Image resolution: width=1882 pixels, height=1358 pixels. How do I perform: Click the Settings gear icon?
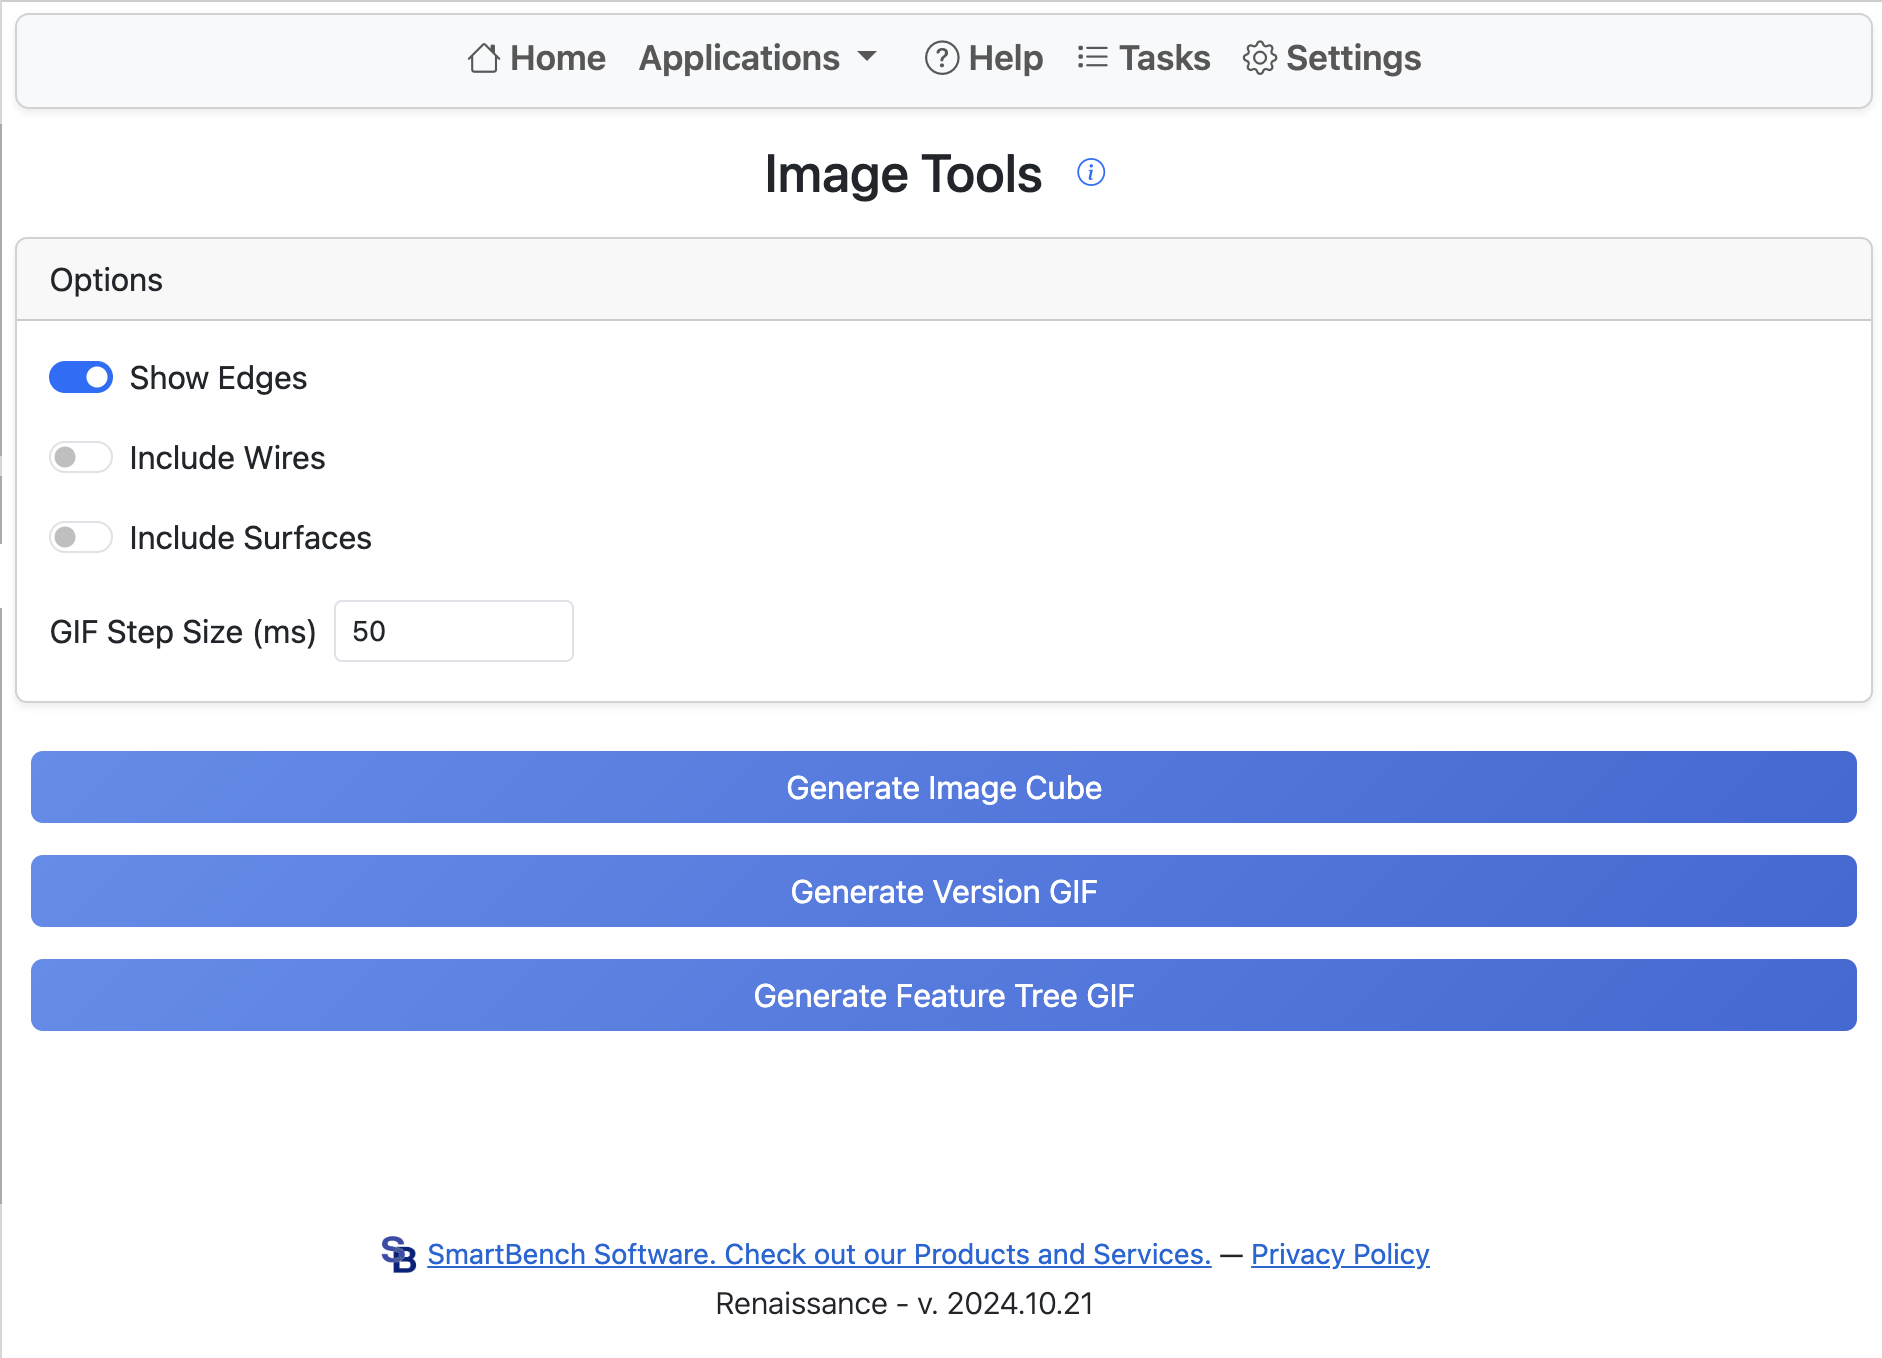tap(1259, 58)
